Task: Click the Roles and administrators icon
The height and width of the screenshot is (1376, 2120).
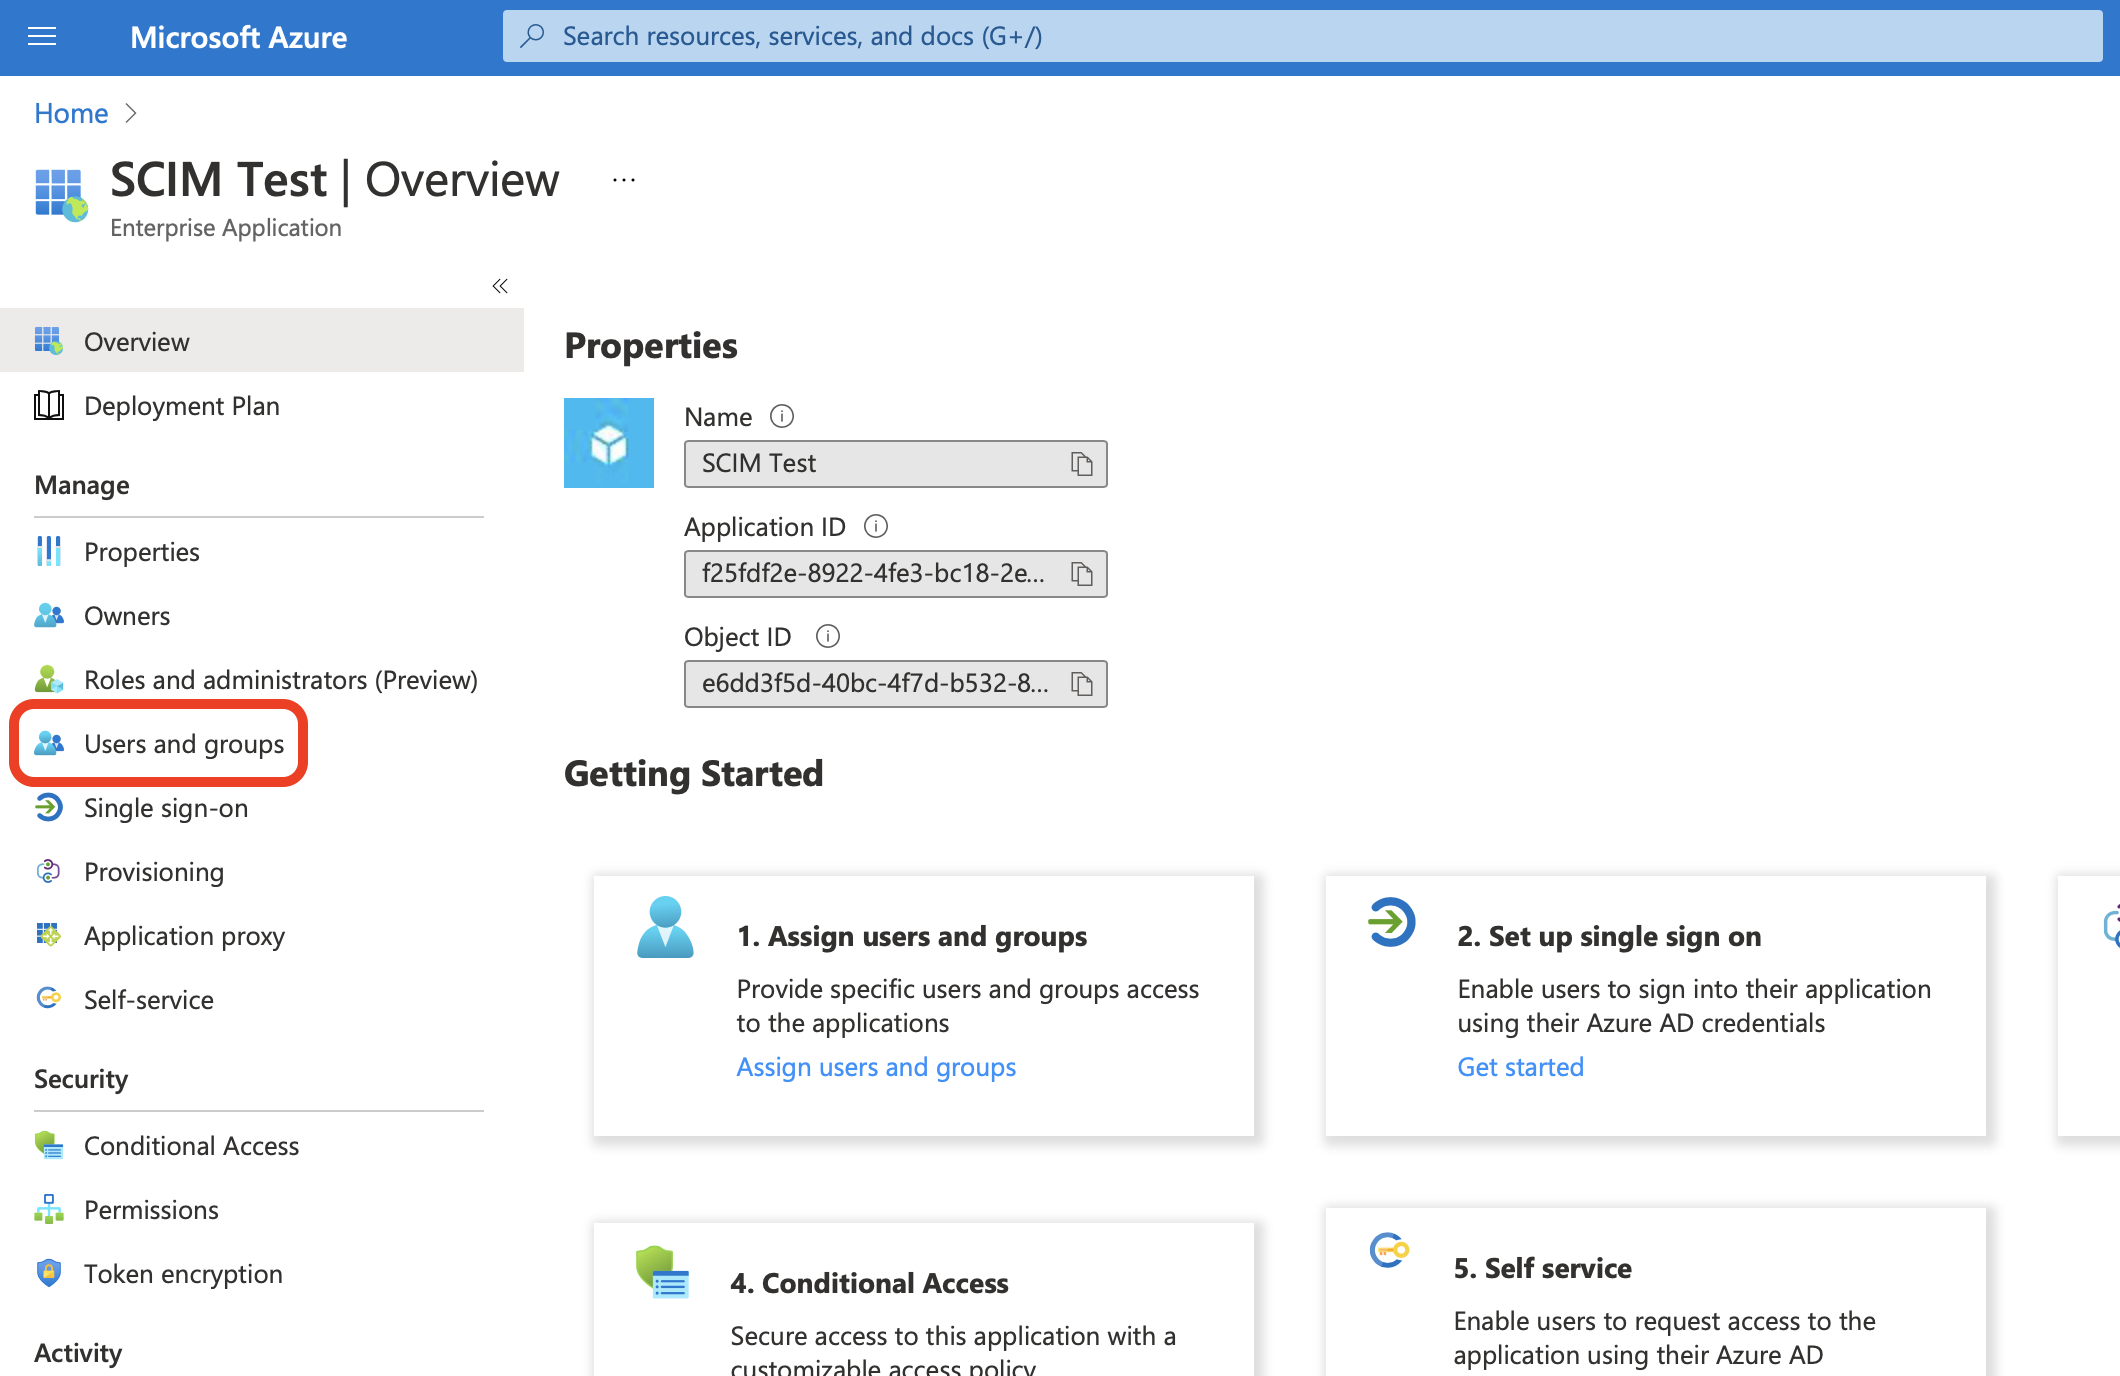Action: 49,679
